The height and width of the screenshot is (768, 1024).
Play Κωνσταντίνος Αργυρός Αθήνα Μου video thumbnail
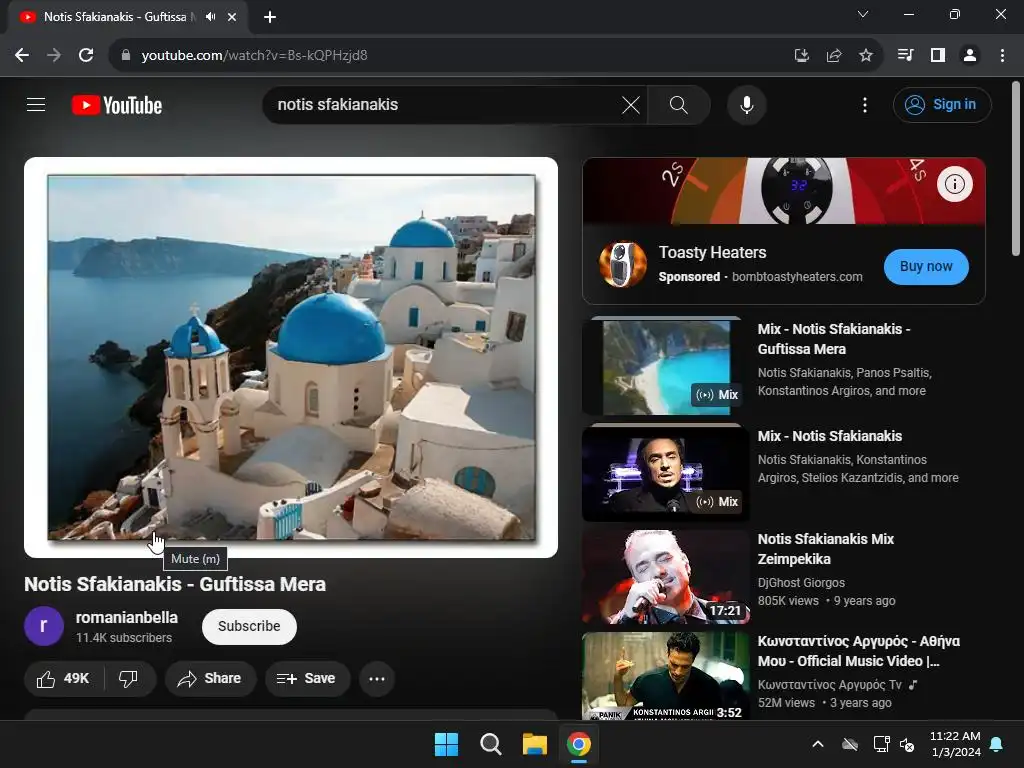coord(665,676)
